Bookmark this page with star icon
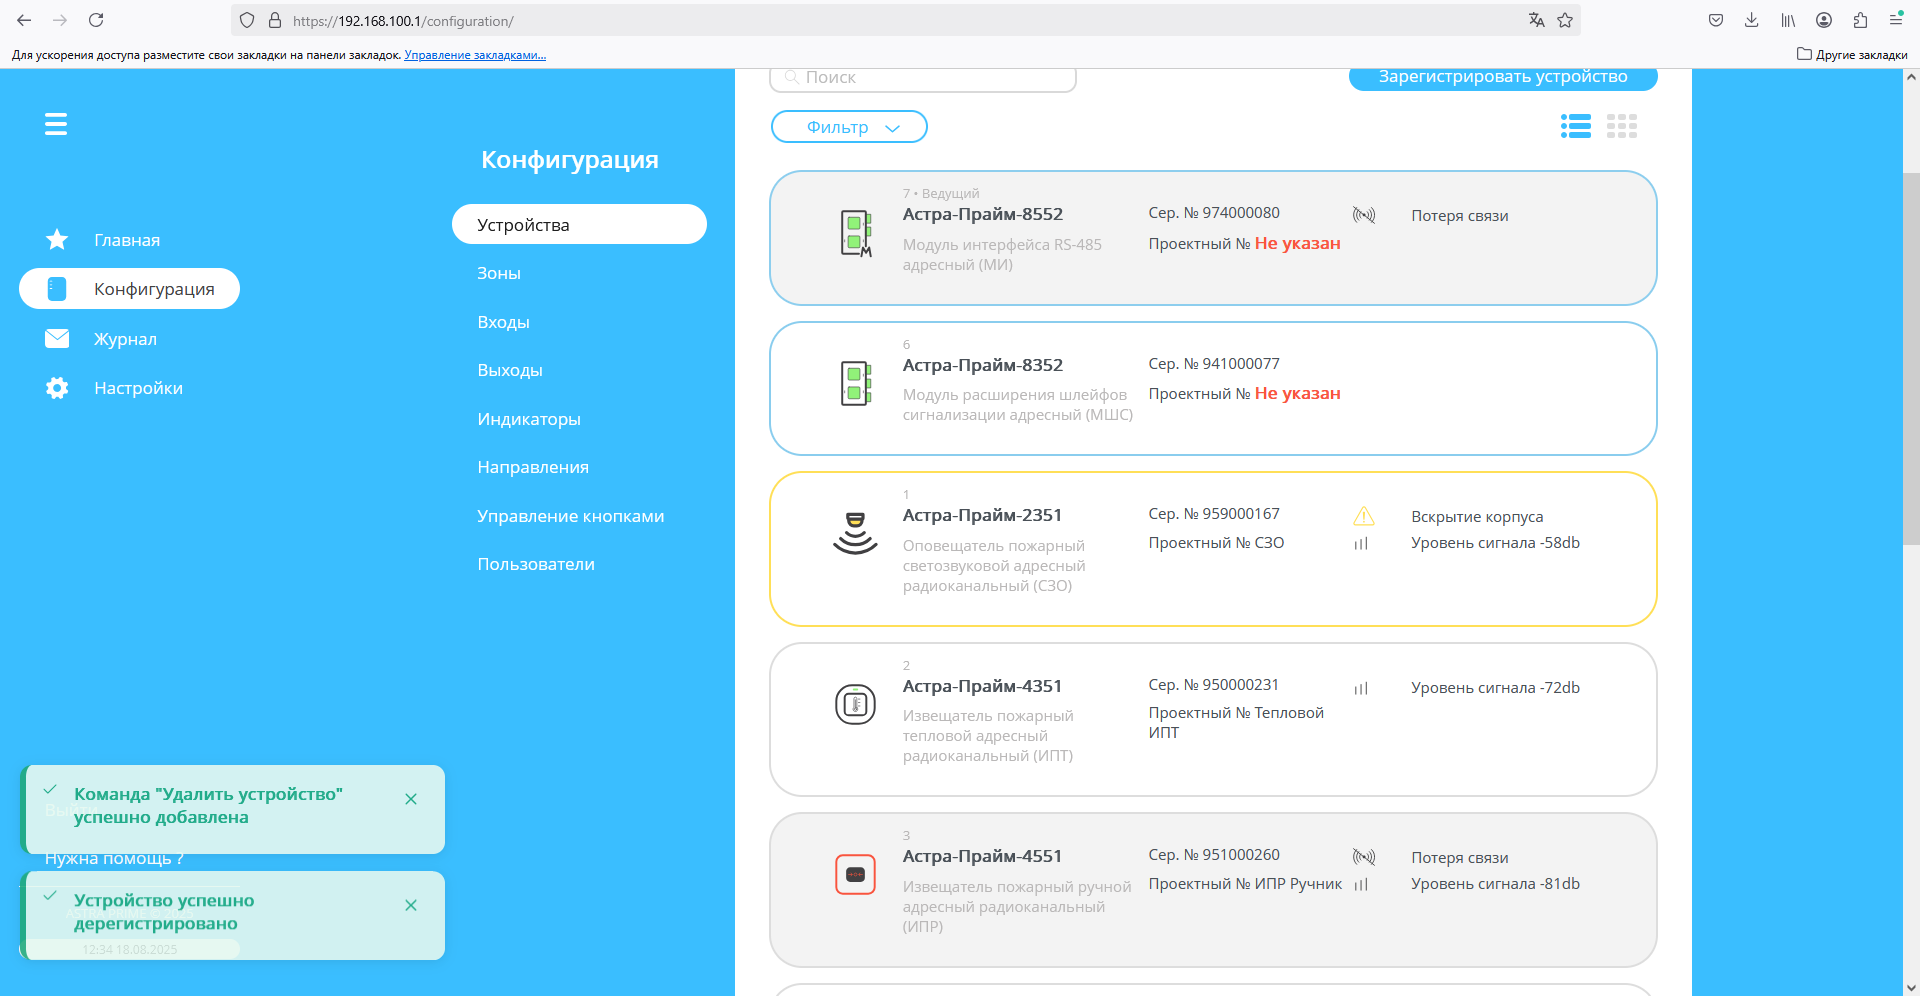Screen dimensions: 1920x996 (x=1565, y=20)
